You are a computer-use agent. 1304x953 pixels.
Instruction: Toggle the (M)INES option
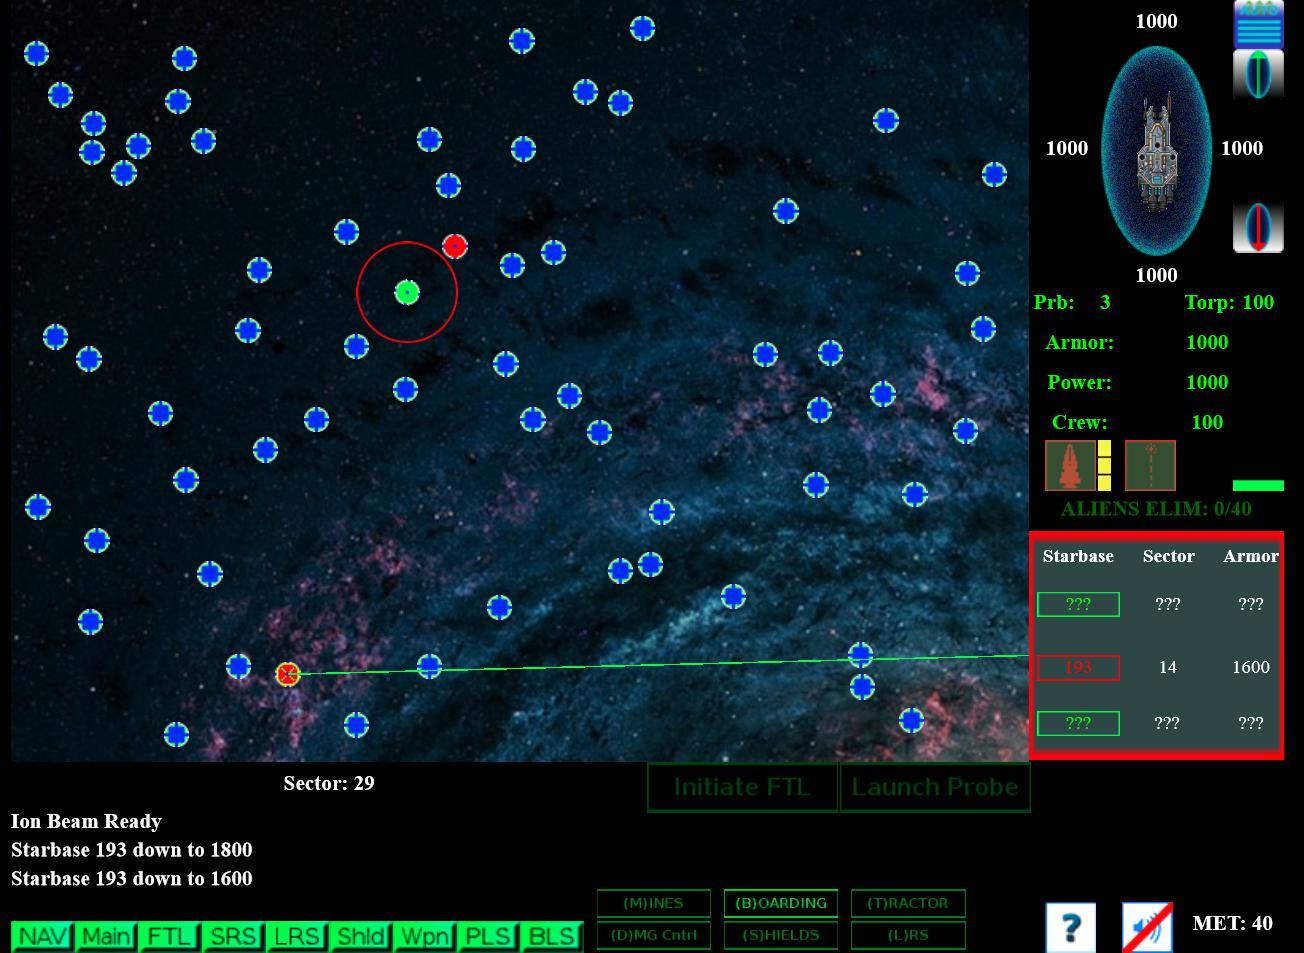click(654, 903)
